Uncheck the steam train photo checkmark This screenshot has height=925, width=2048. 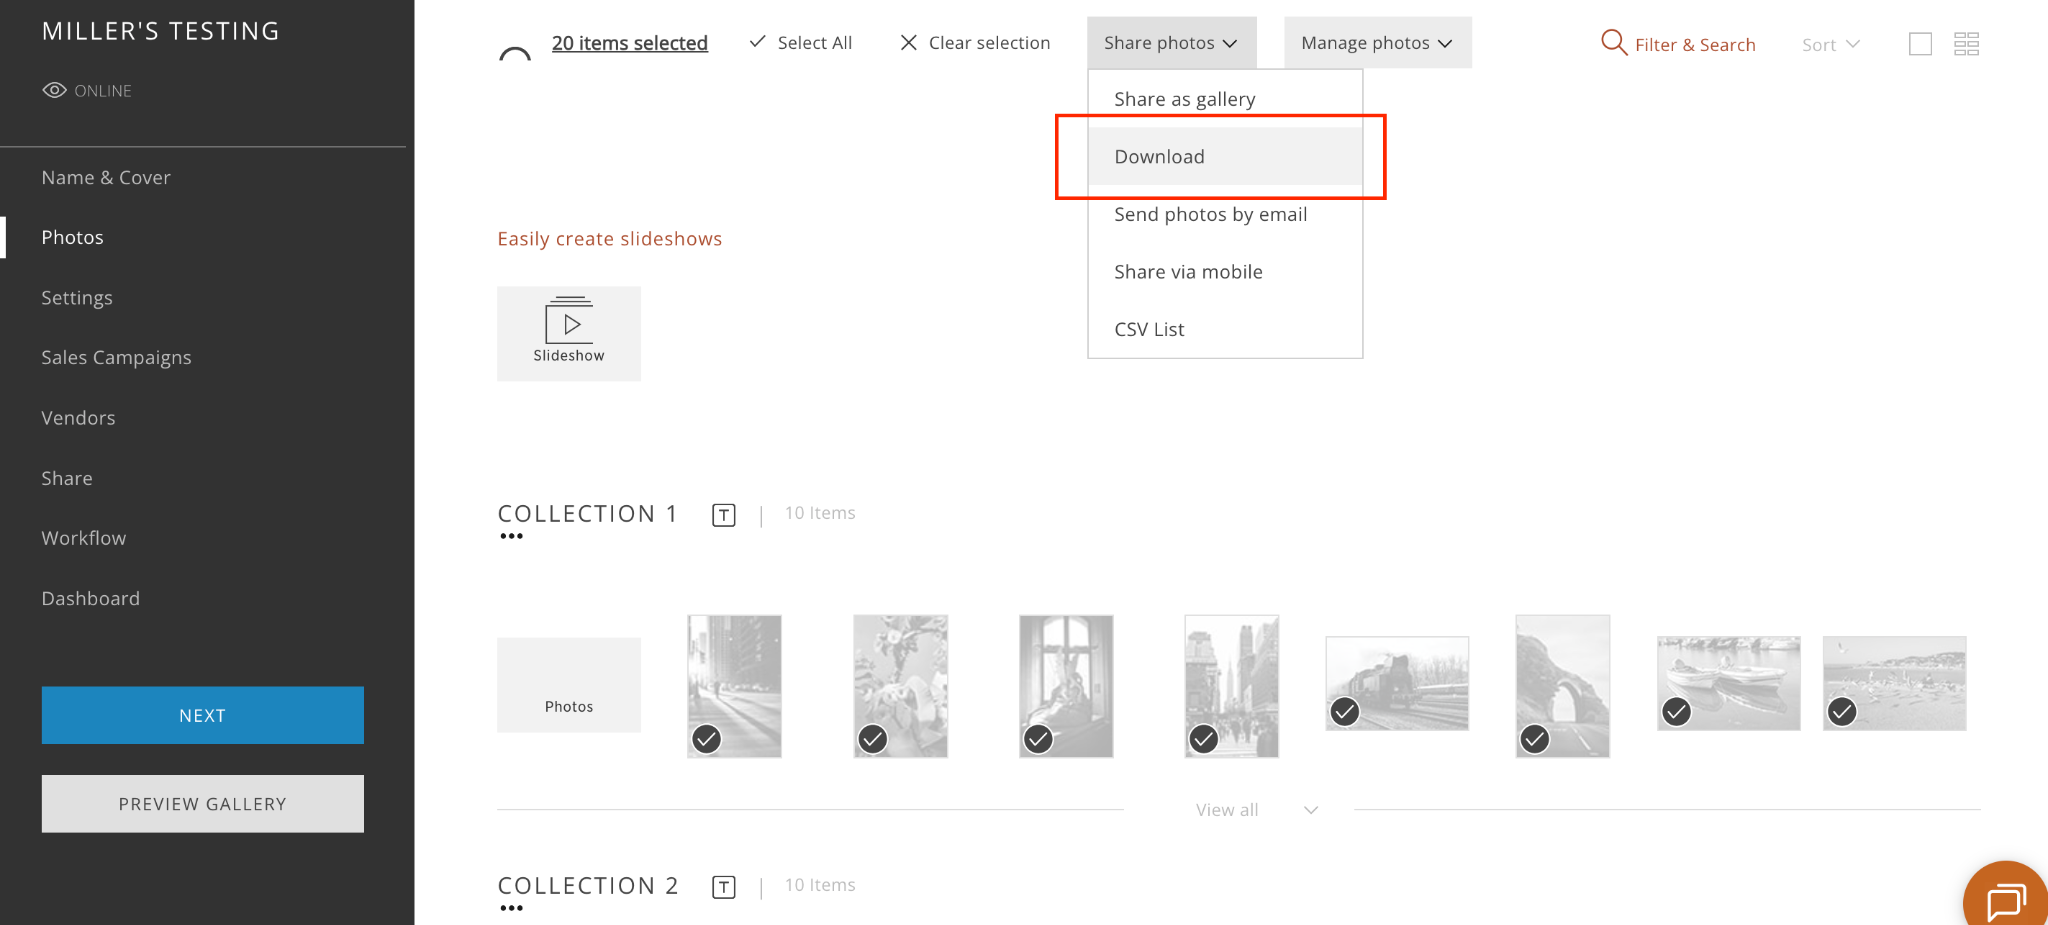tap(1345, 711)
